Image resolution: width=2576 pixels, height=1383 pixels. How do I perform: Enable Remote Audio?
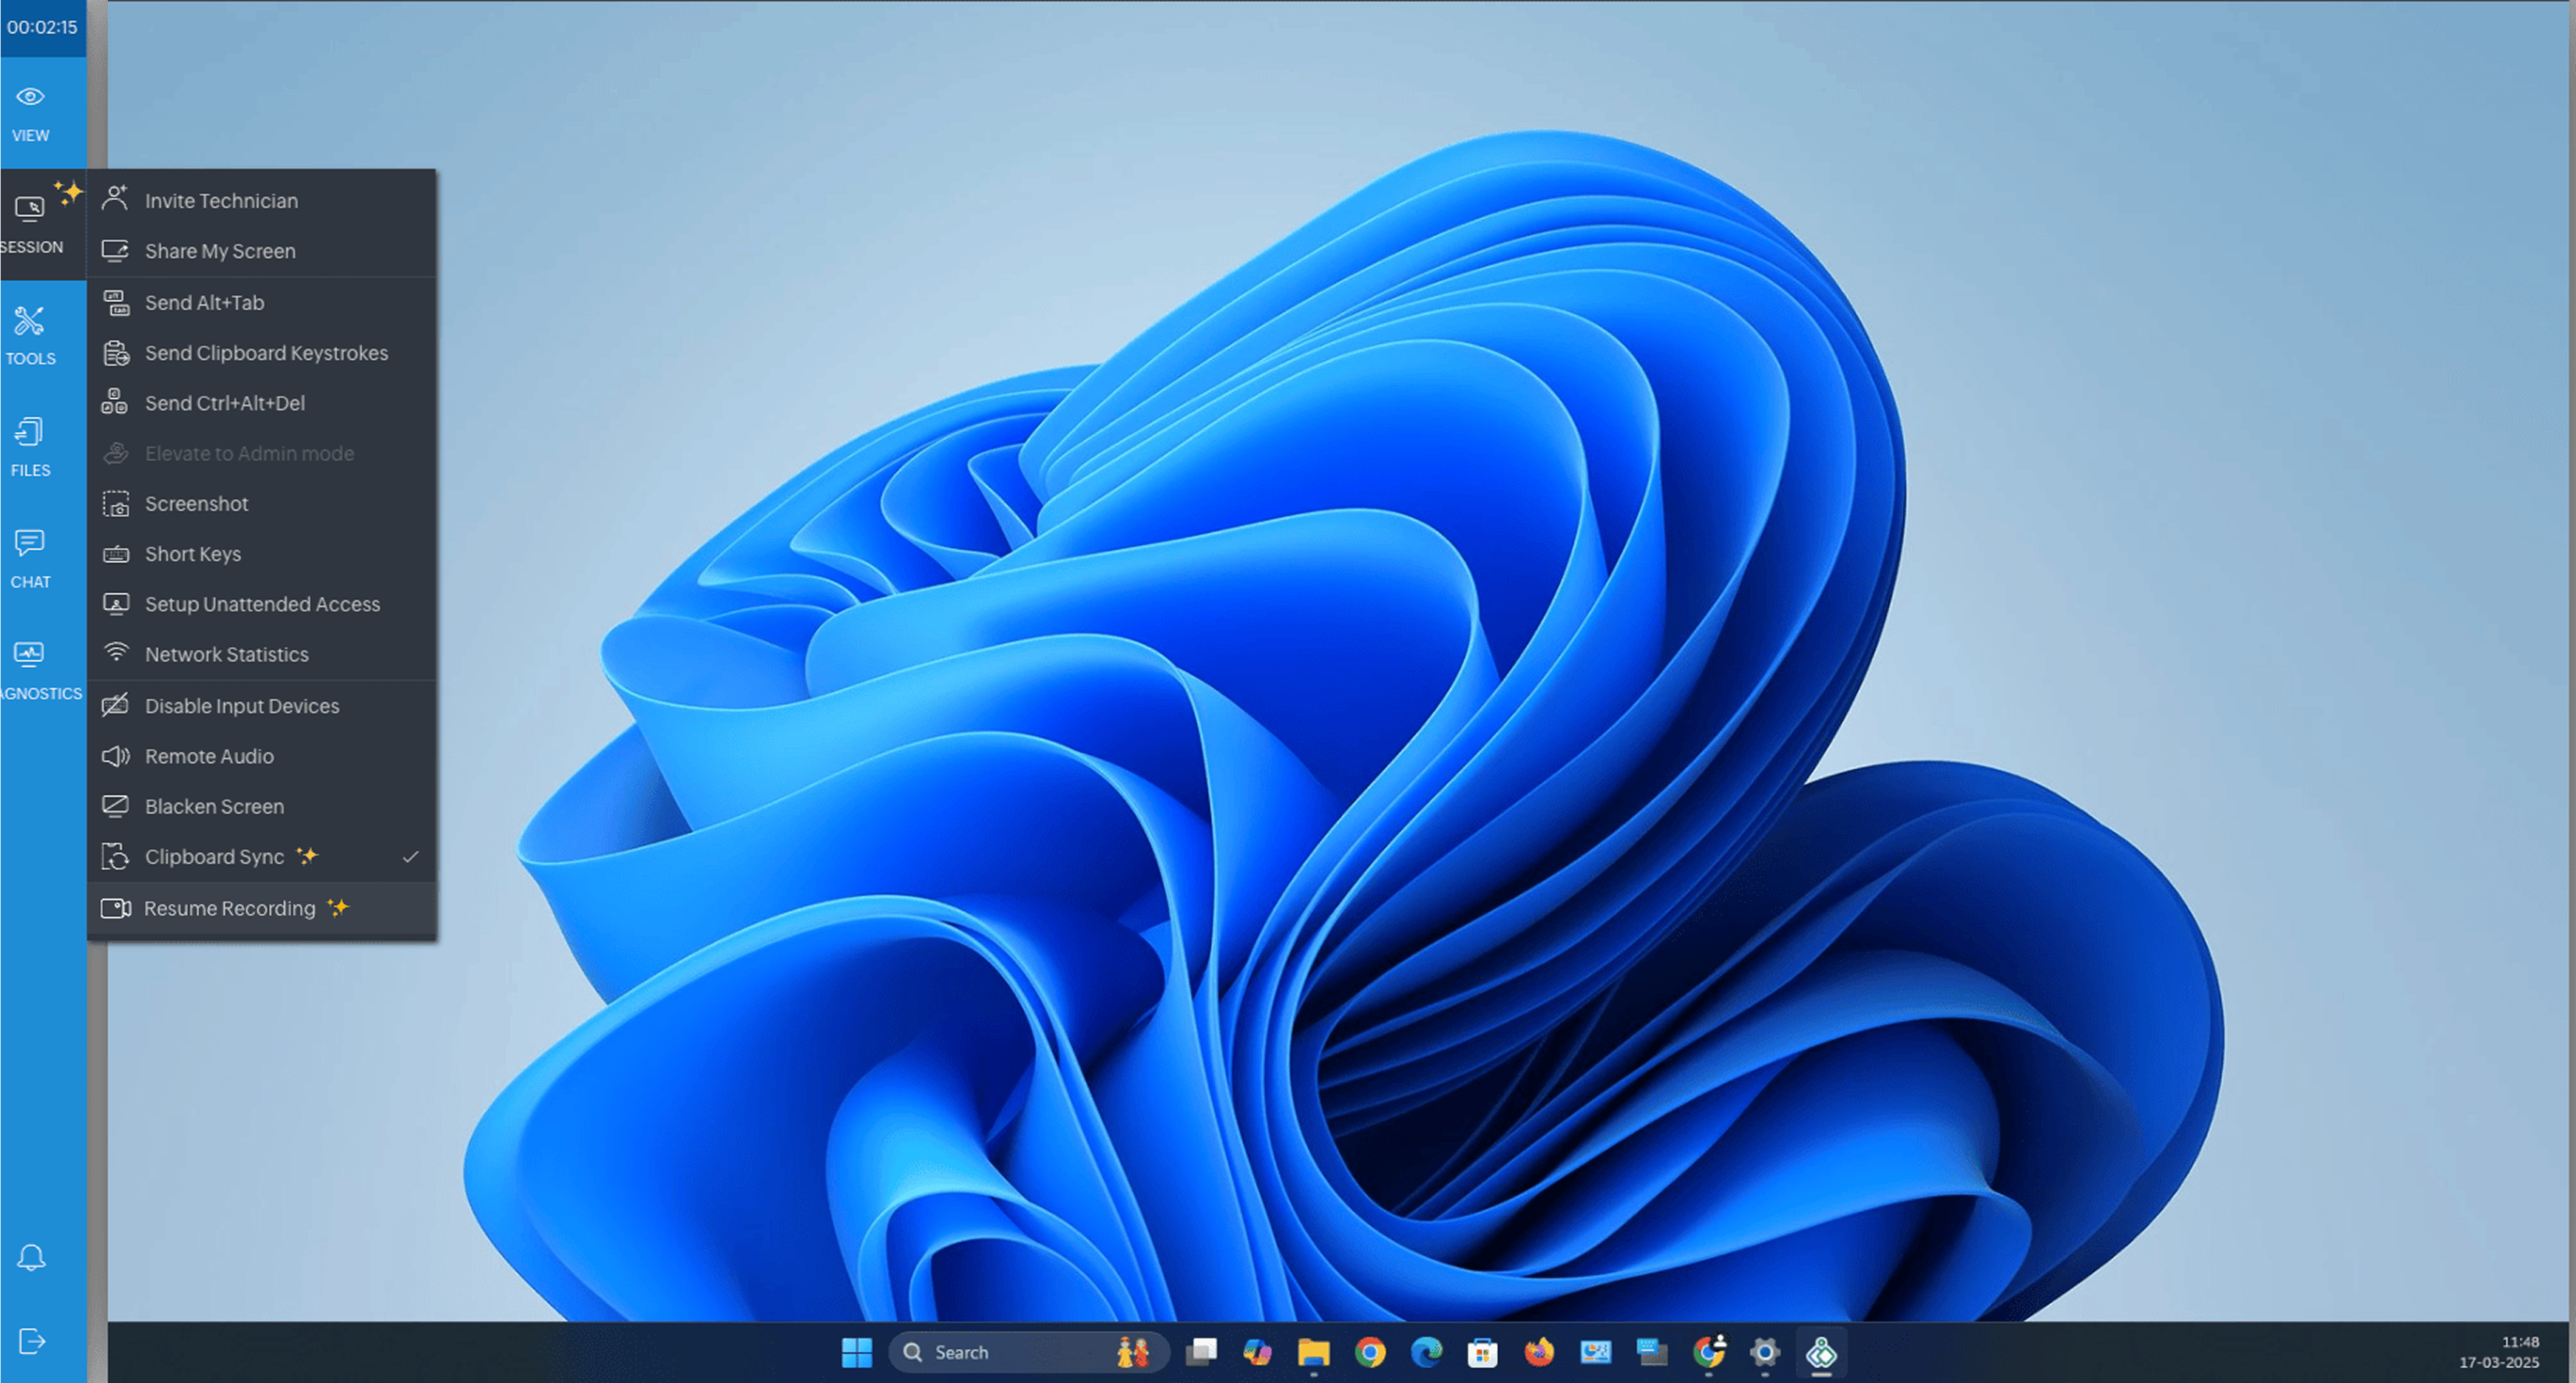click(209, 756)
